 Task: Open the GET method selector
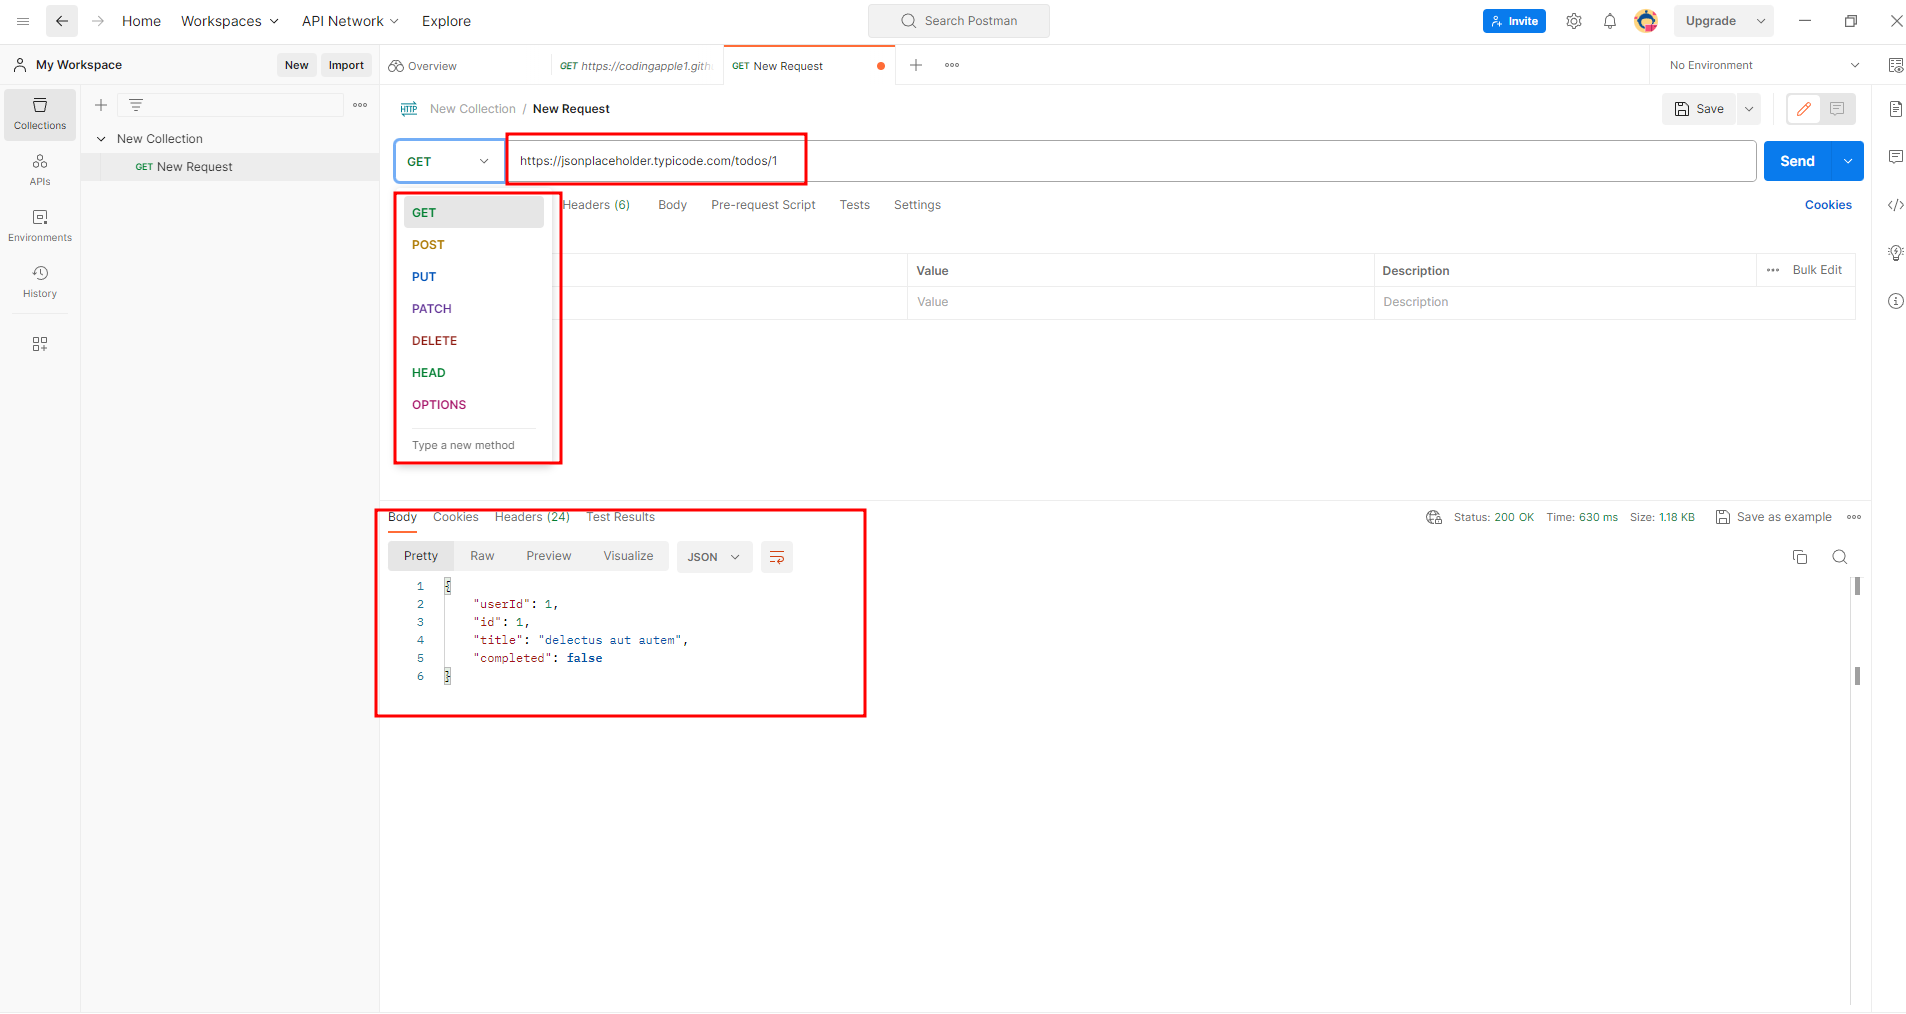click(449, 161)
